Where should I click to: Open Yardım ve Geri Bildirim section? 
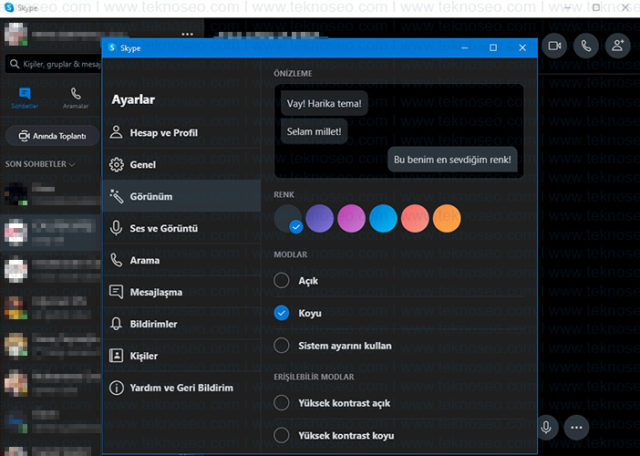coord(181,387)
